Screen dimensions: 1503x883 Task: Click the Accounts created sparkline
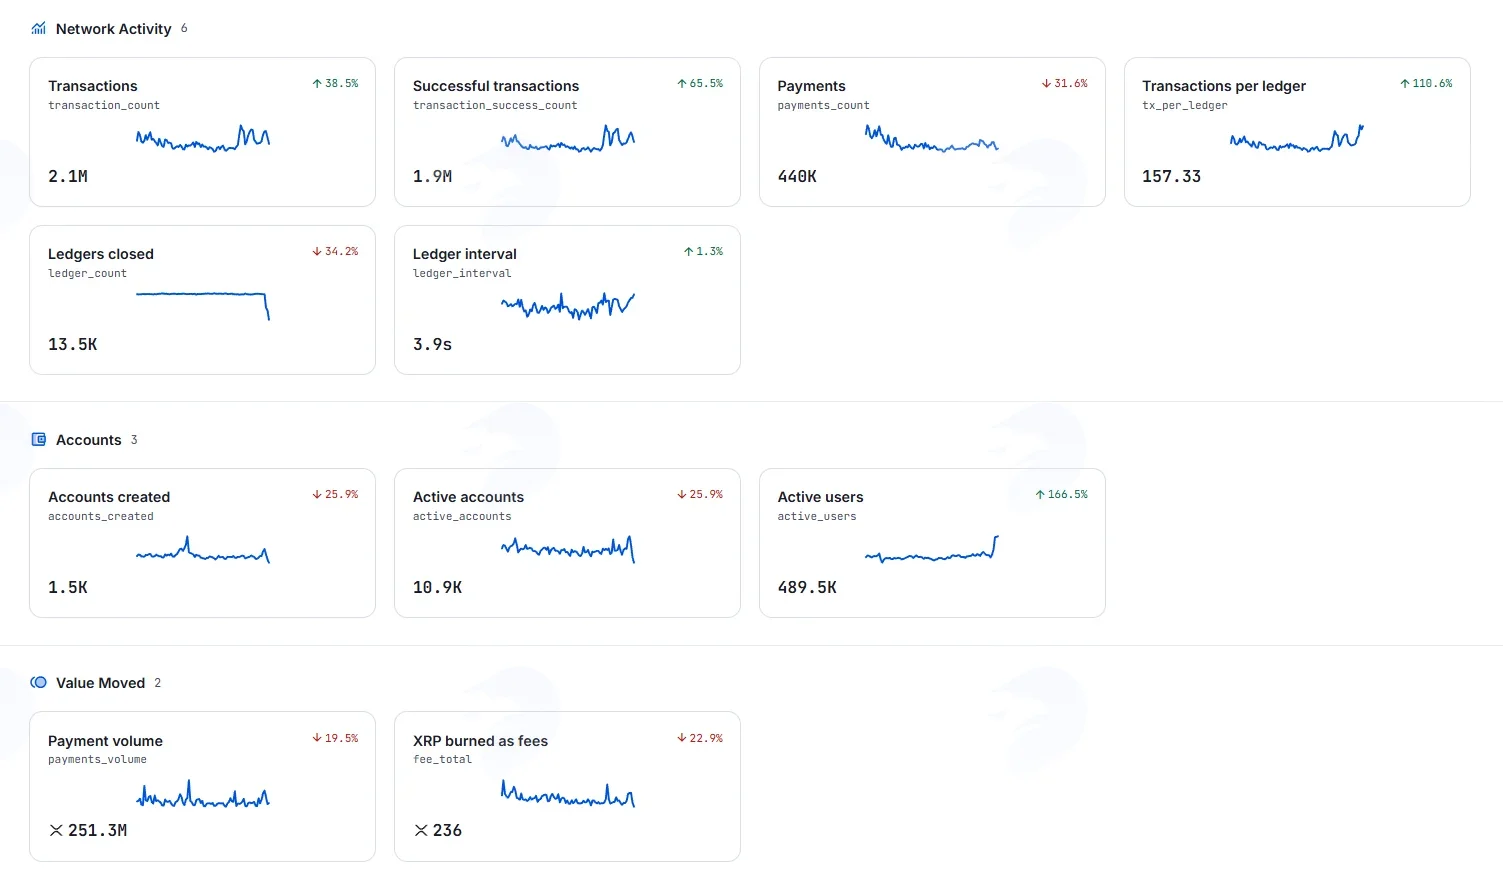click(x=203, y=550)
